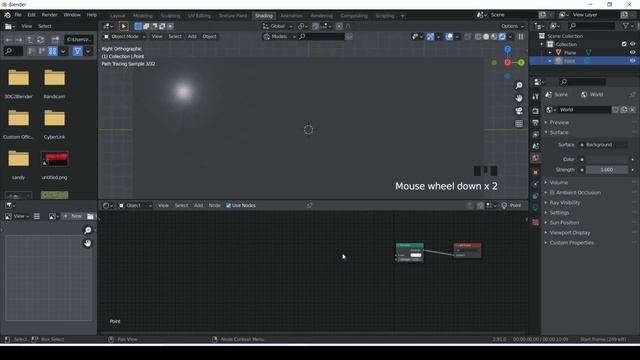This screenshot has width=640, height=360.
Task: Open Global transform orientation dropdown
Action: (x=277, y=26)
